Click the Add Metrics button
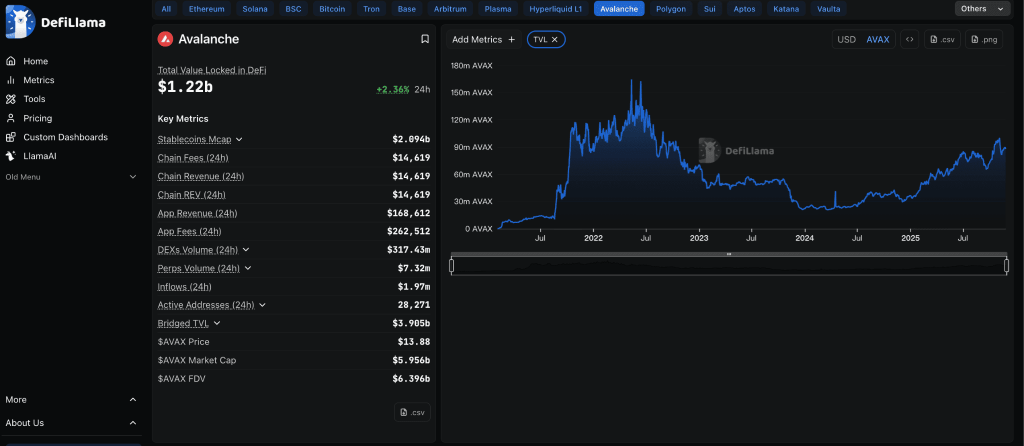The image size is (1024, 446). 483,39
